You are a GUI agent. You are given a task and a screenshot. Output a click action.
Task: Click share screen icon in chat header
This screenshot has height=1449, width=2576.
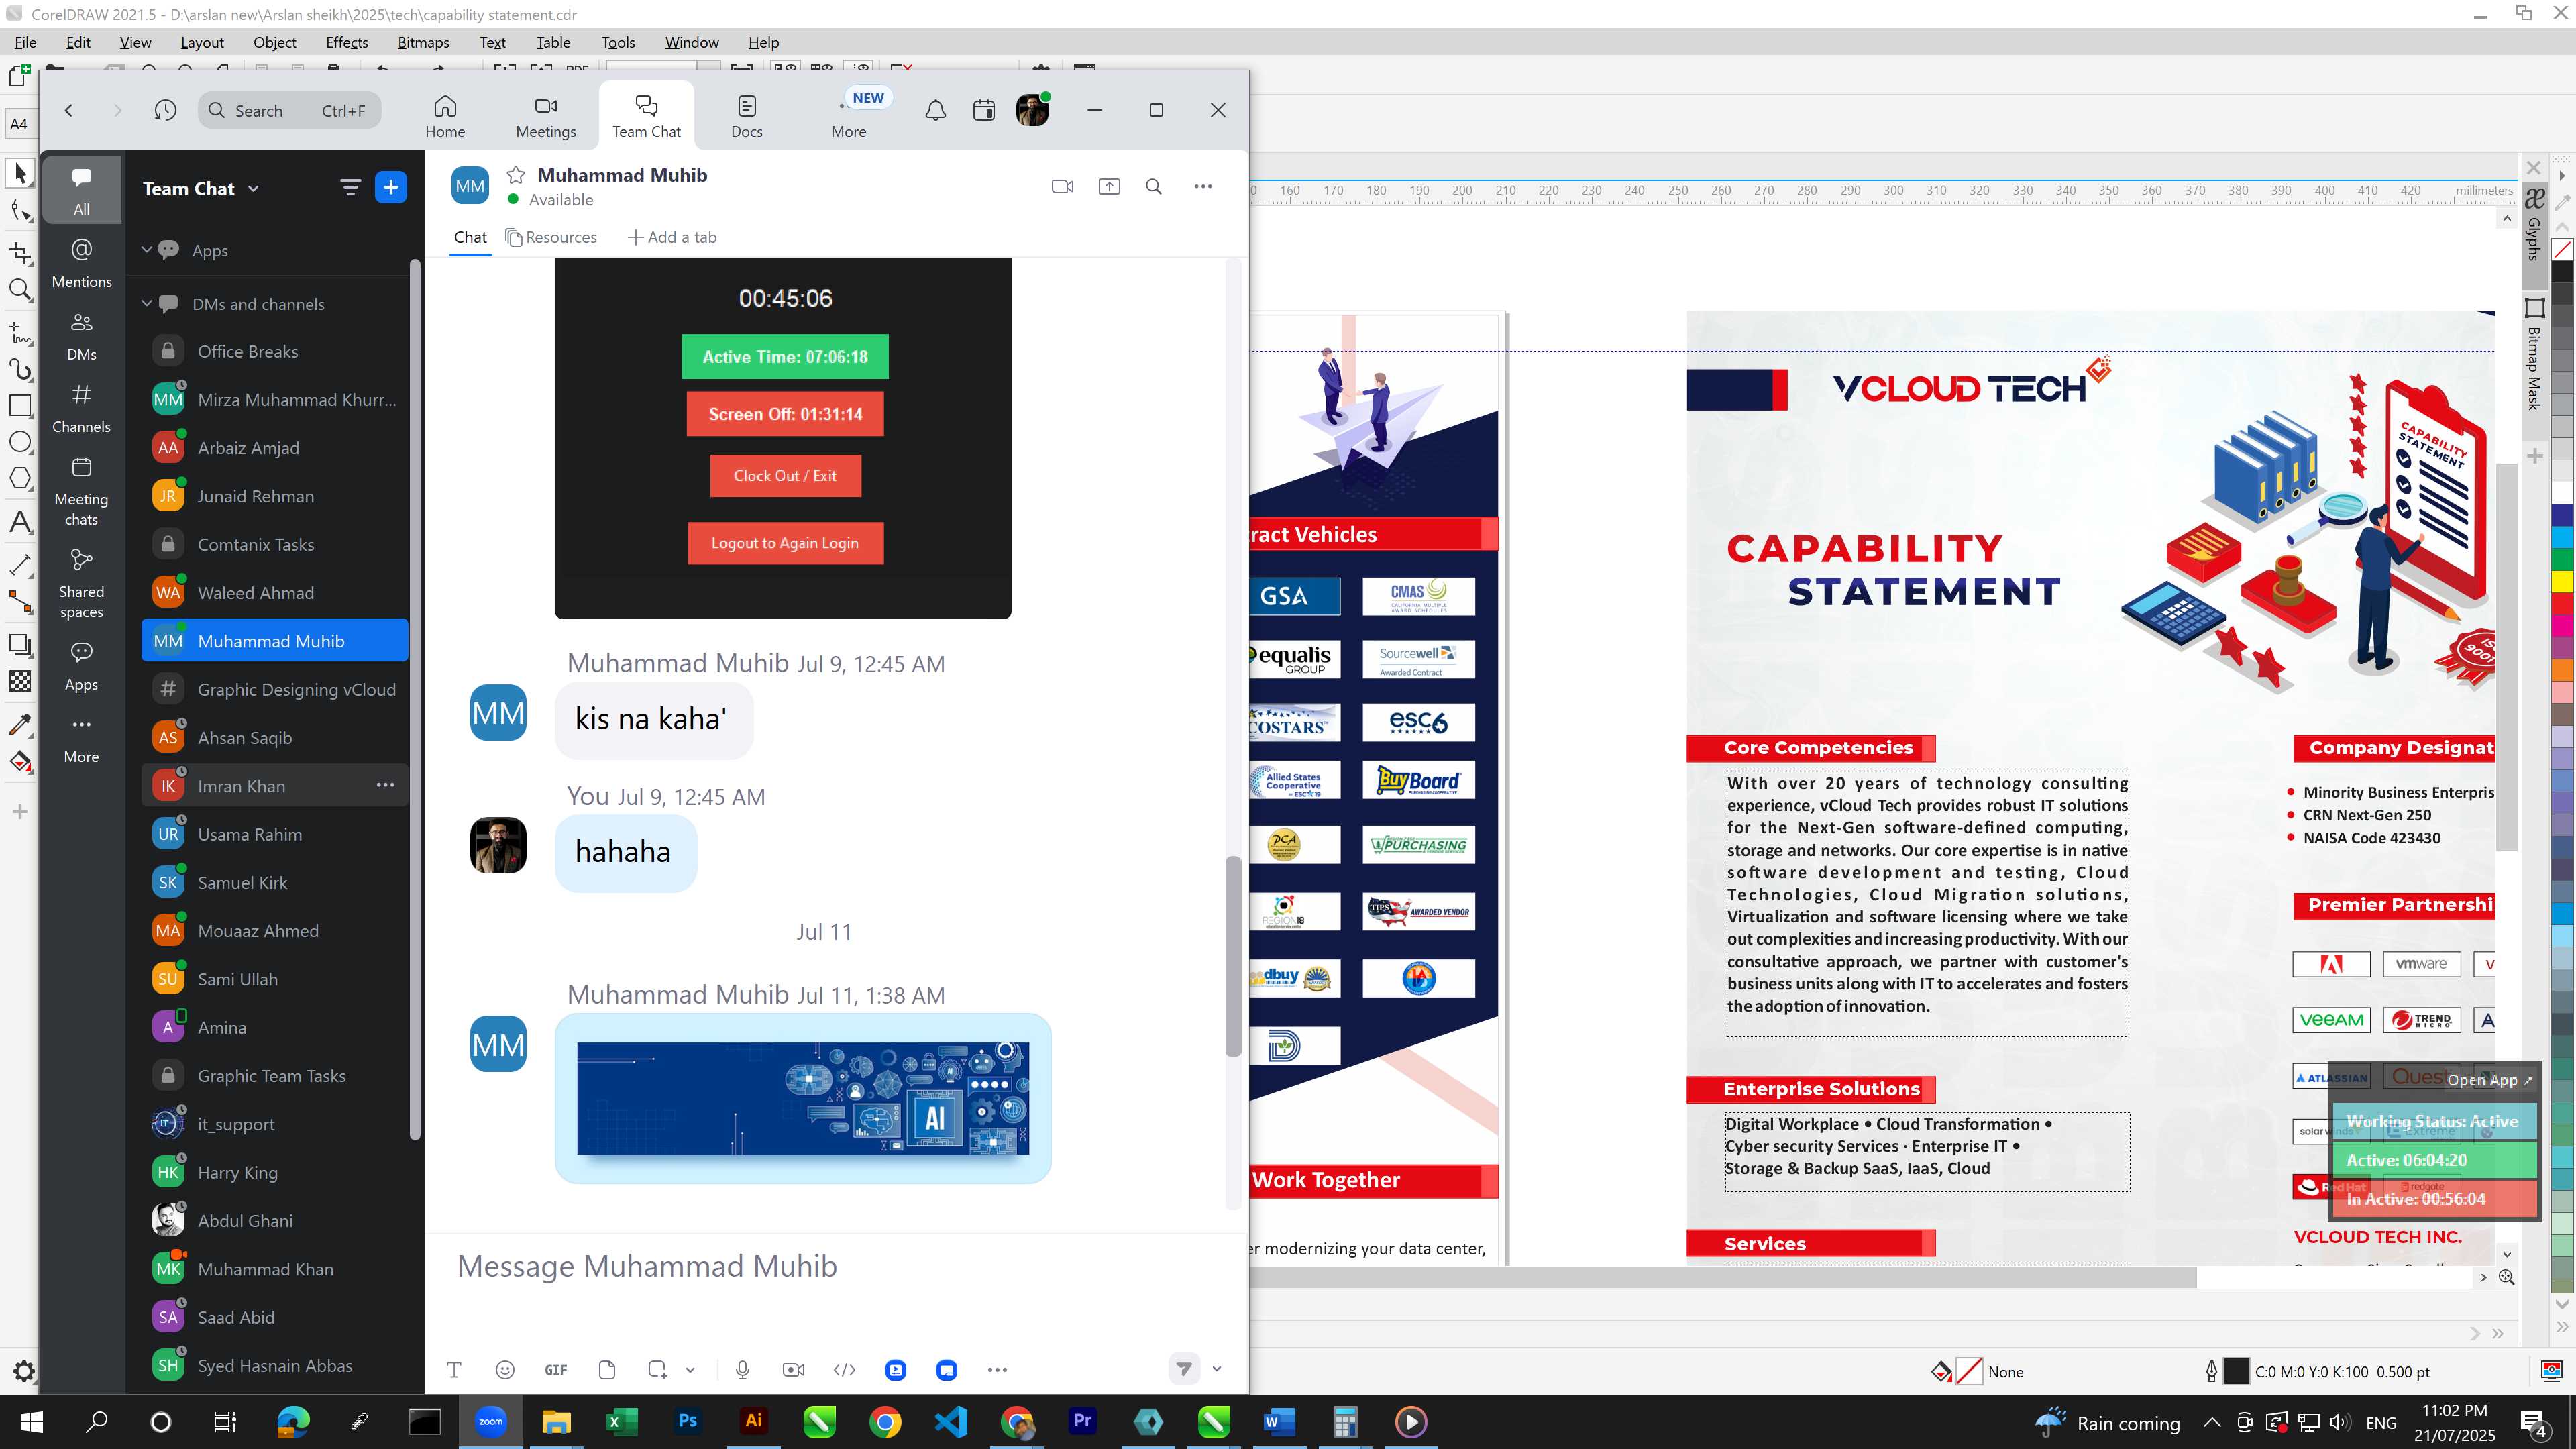click(x=1109, y=186)
